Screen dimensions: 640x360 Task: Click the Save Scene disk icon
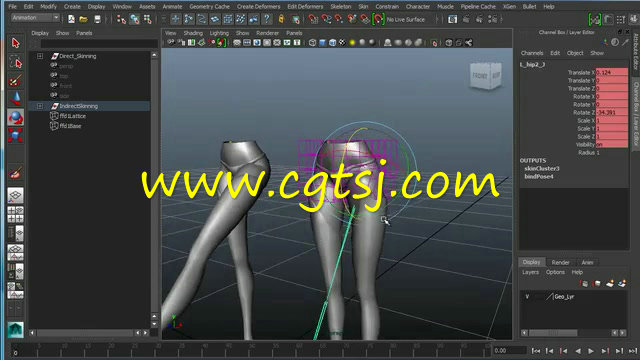(x=97, y=19)
